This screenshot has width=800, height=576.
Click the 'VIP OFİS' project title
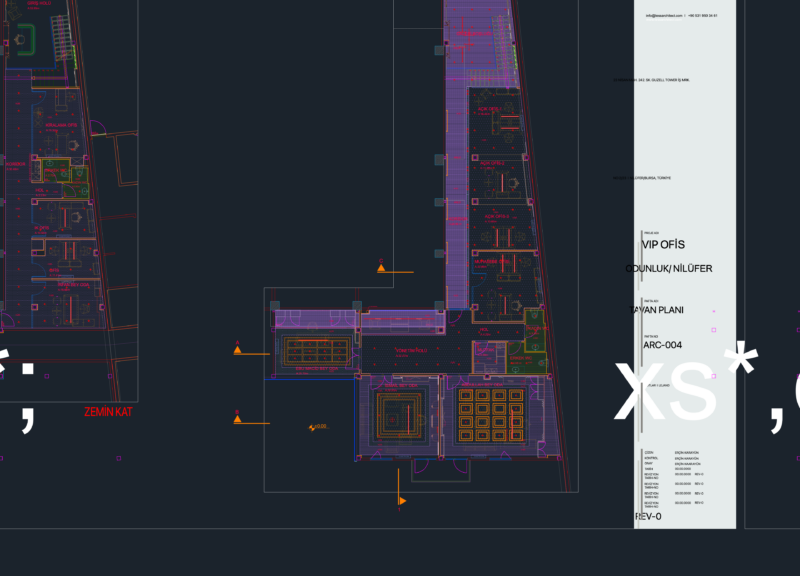[x=663, y=244]
